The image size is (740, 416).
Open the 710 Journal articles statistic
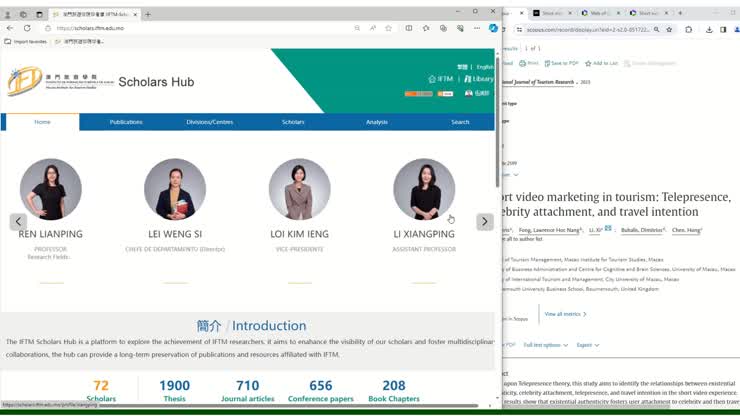click(x=248, y=391)
